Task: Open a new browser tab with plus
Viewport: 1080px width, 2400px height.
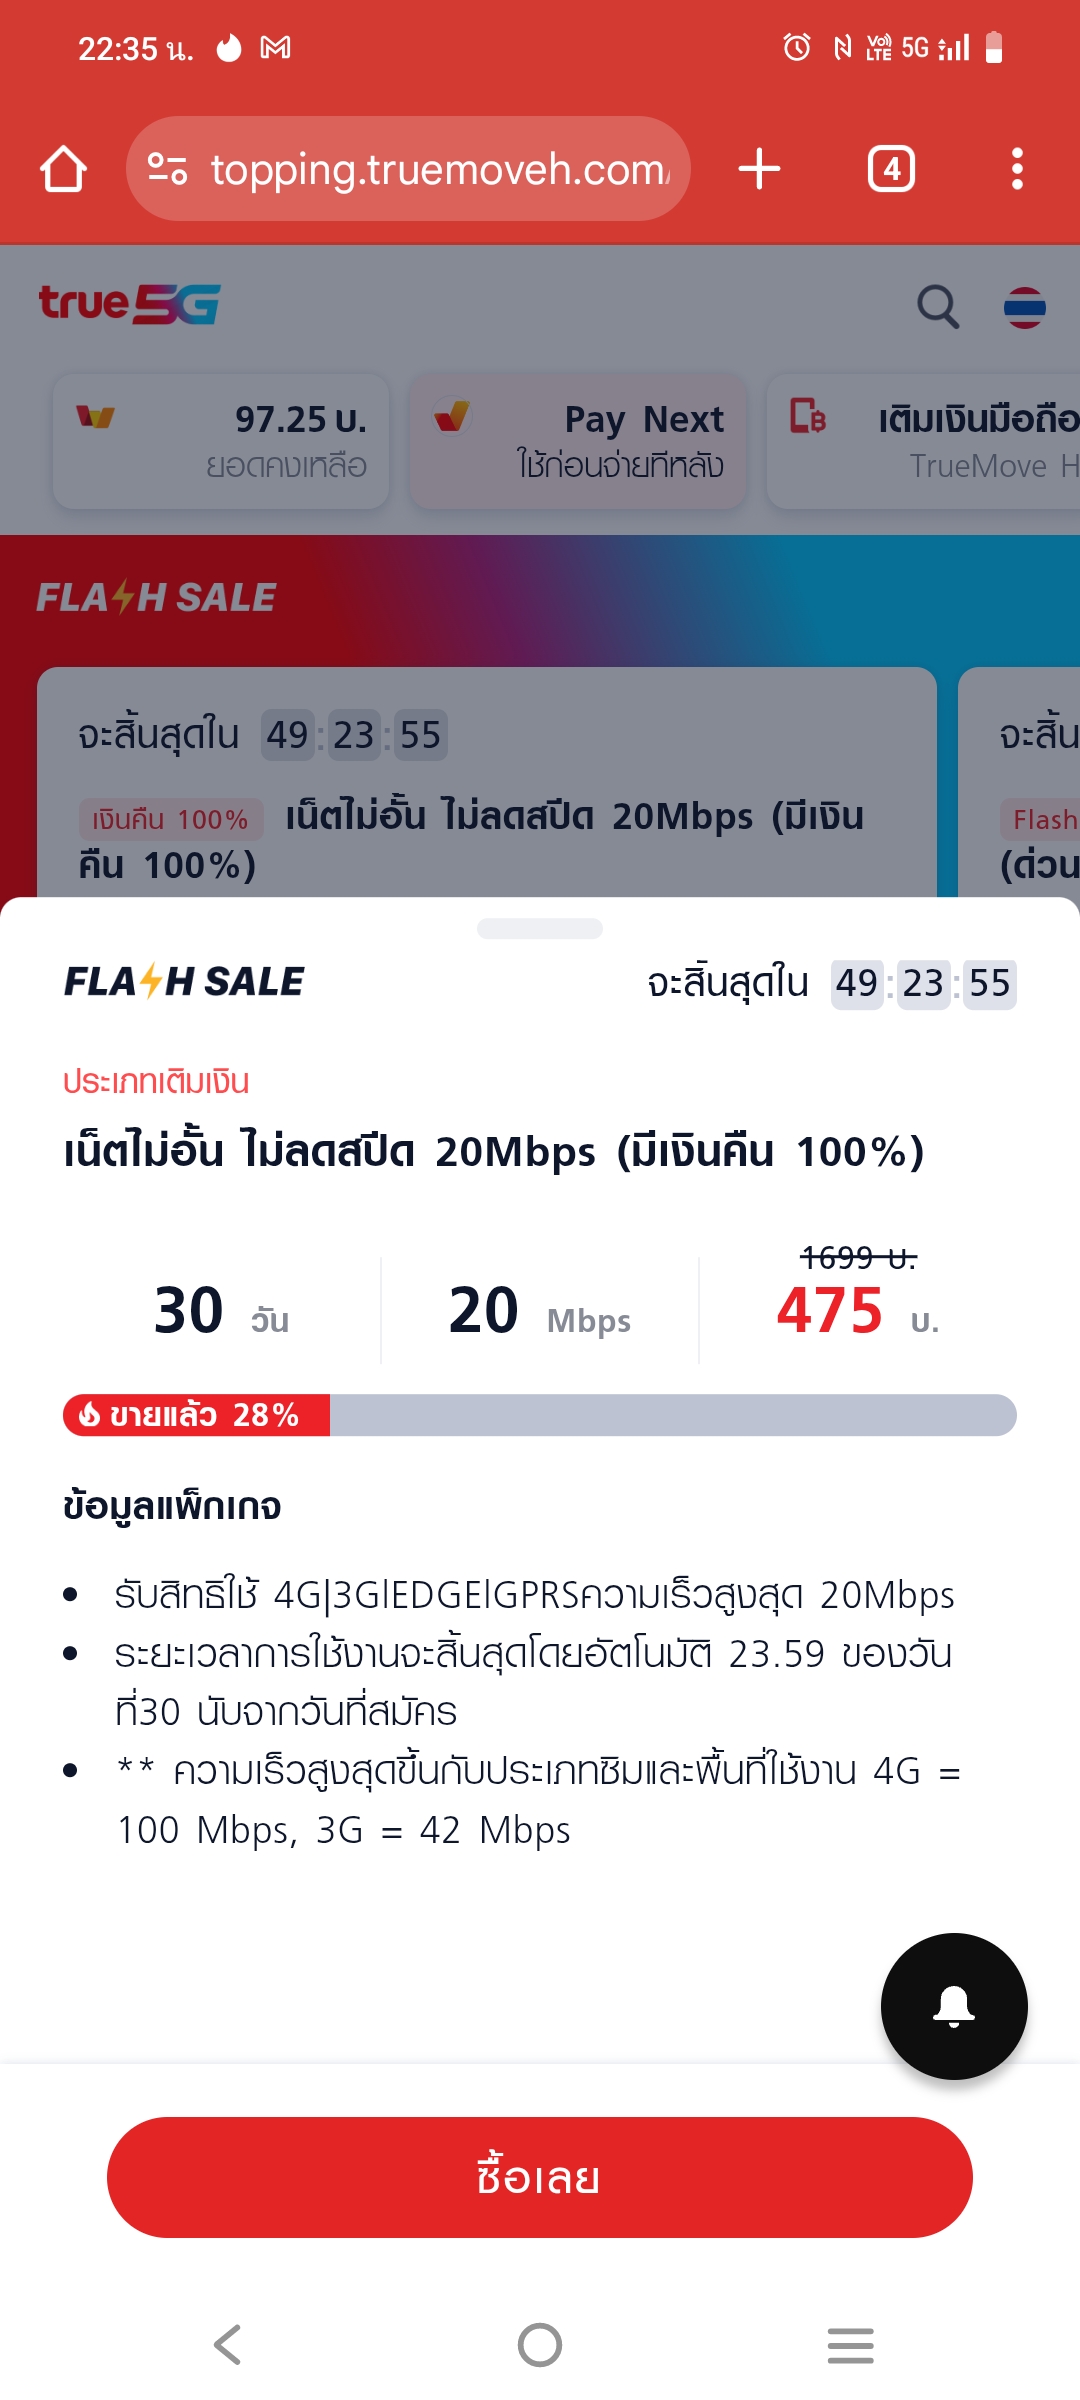Action: point(759,168)
